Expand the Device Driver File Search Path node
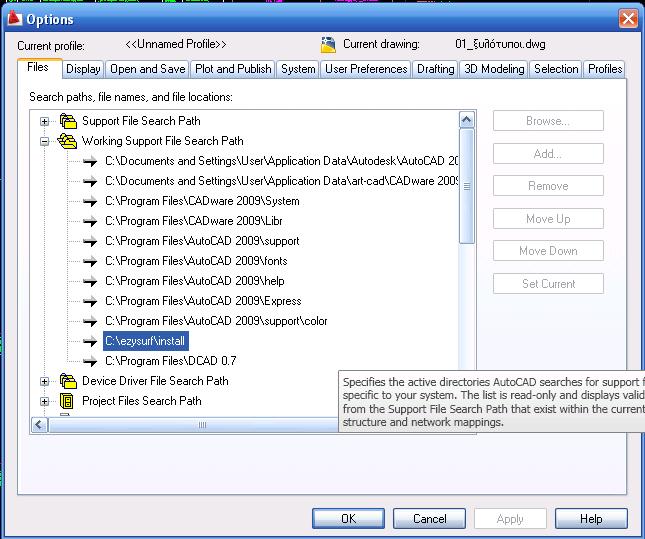The image size is (645, 539). pos(44,381)
